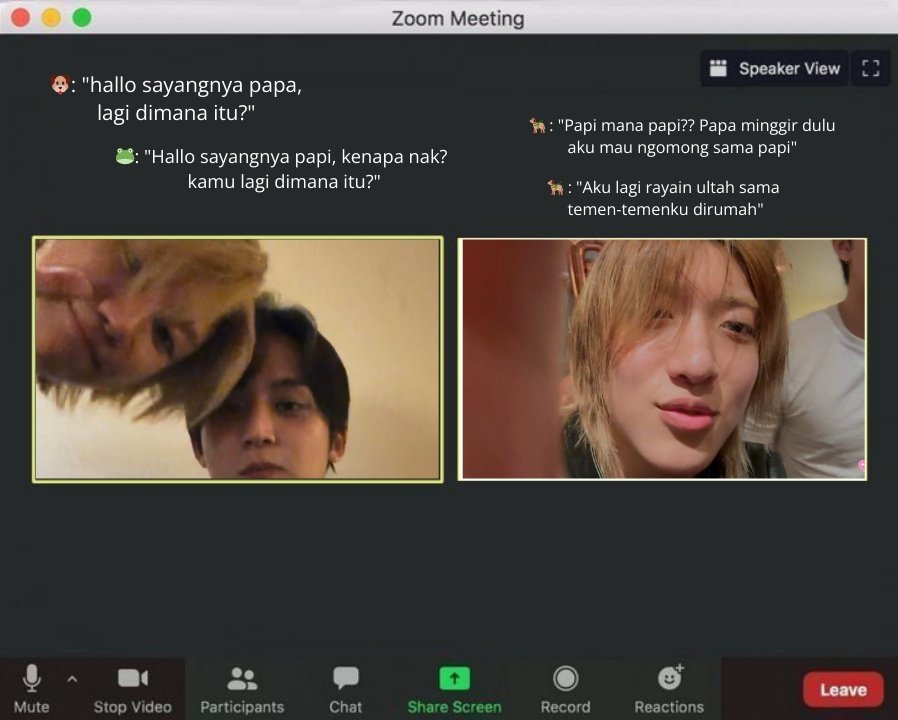The image size is (898, 720).
Task: Start Share Screen
Action: [x=454, y=688]
